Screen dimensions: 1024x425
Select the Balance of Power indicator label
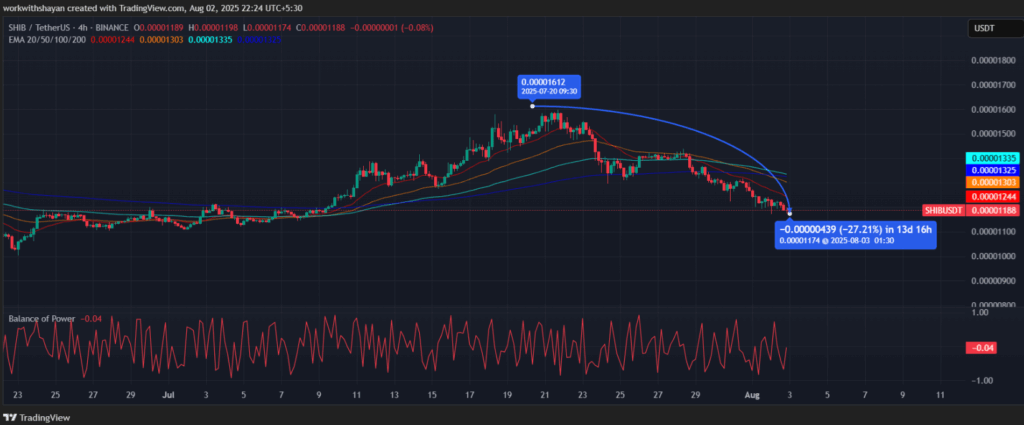point(42,319)
